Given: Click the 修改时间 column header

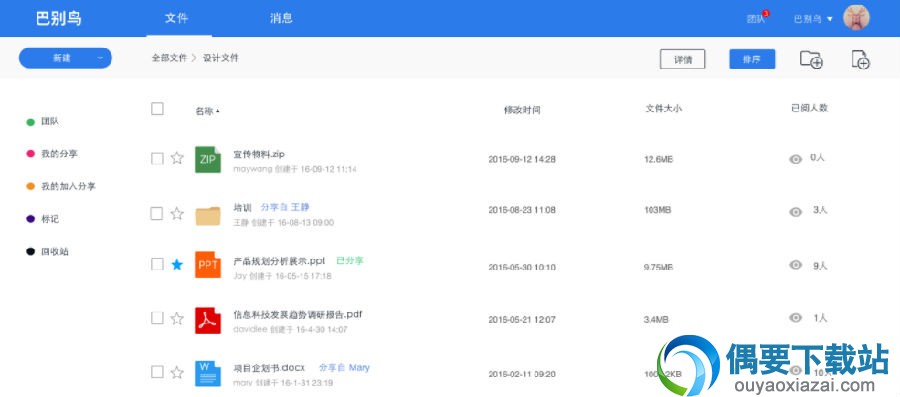Looking at the screenshot, I should pyautogui.click(x=522, y=110).
